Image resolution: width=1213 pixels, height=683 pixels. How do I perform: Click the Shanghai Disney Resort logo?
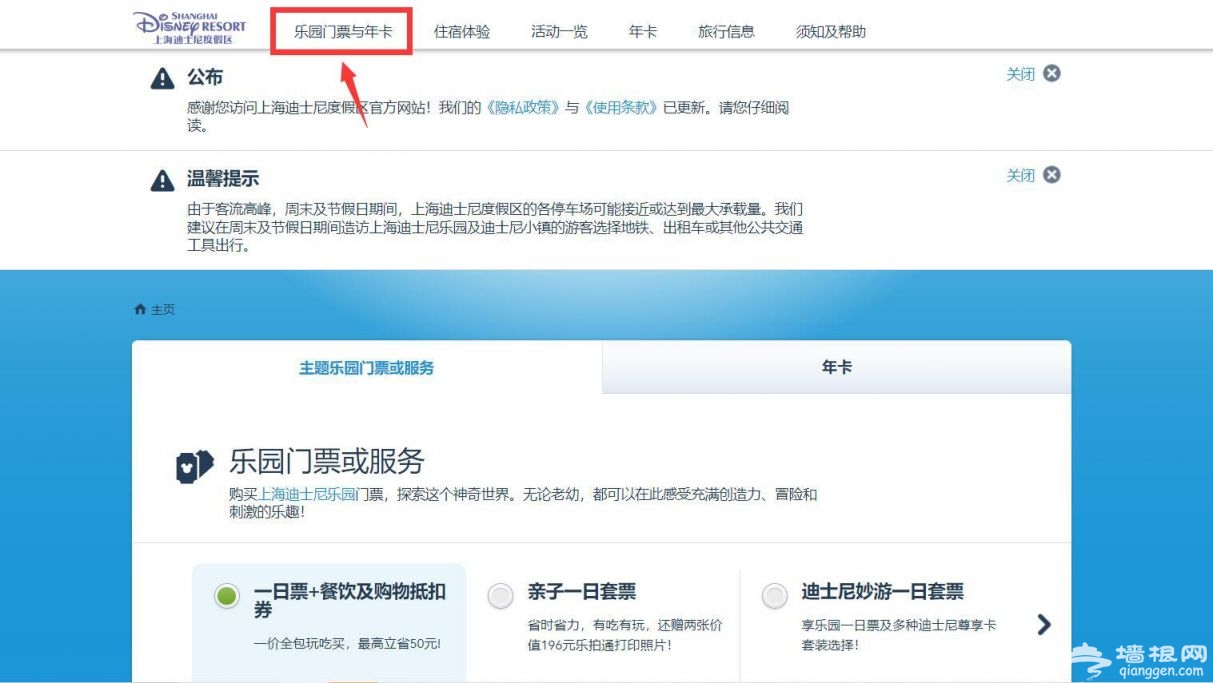coord(189,28)
